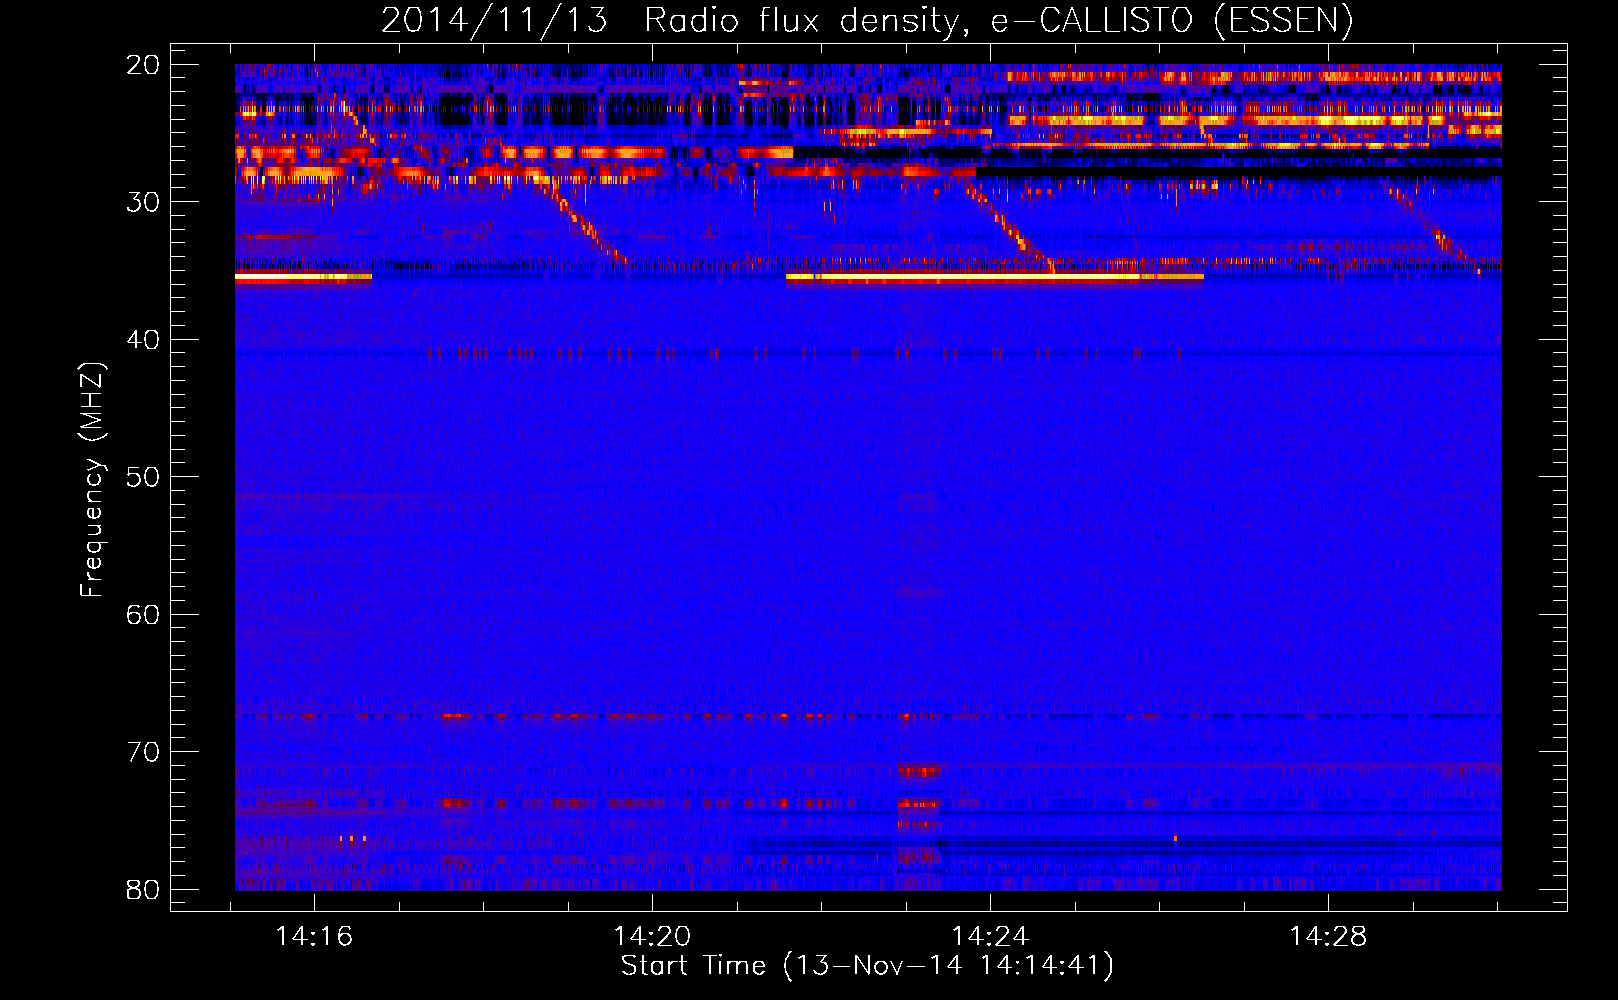The width and height of the screenshot is (1618, 1000).
Task: Select the 50 MHz frequency tick label
Action: pyautogui.click(x=143, y=477)
